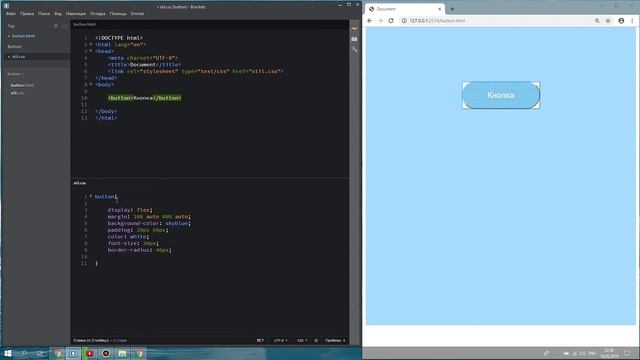The image size is (640, 360).
Task: Open the Поиск menu
Action: (x=44, y=13)
